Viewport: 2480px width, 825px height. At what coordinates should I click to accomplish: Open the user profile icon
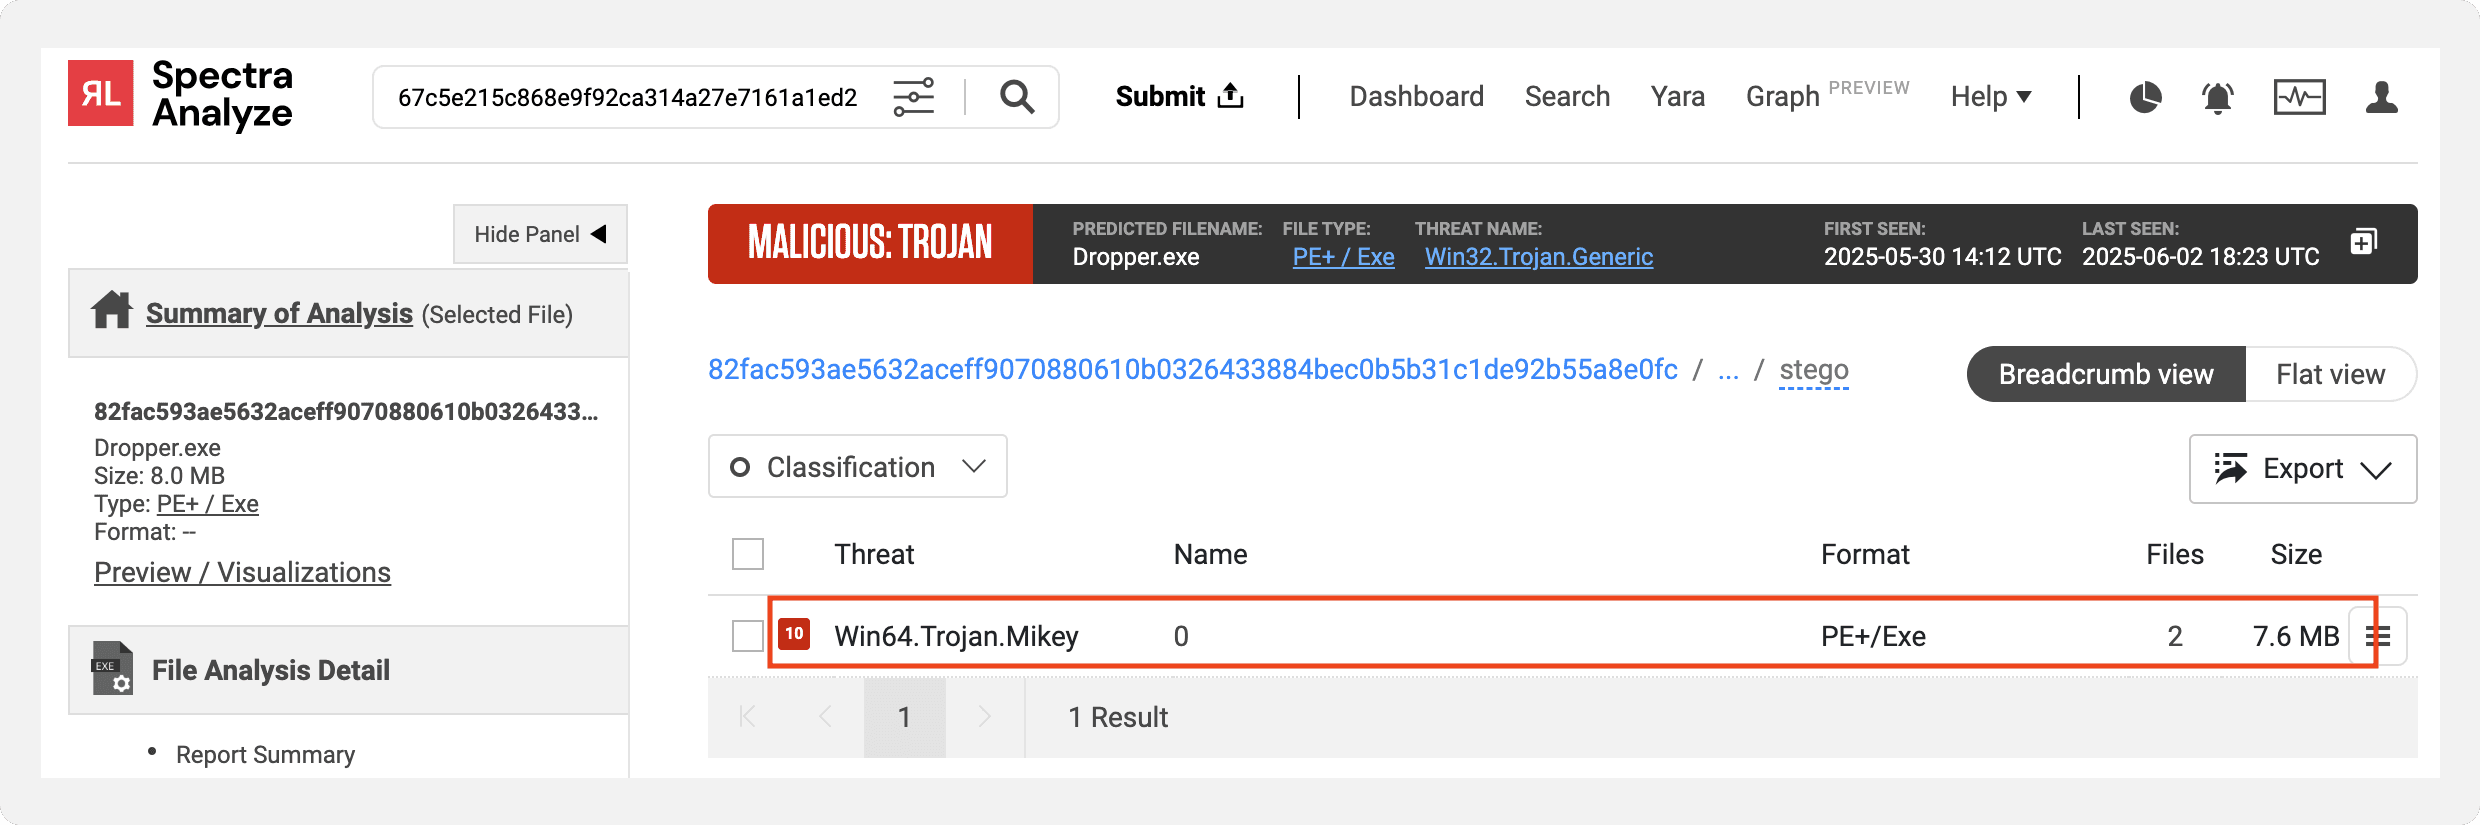[x=2381, y=97]
